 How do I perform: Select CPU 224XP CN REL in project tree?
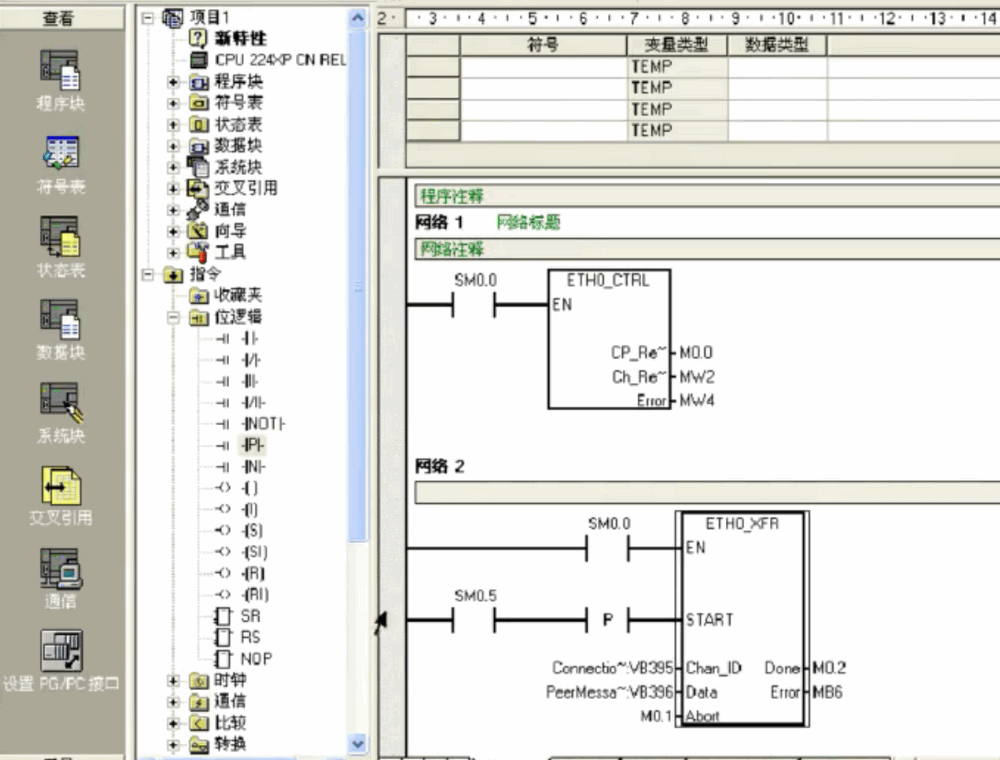(279, 60)
